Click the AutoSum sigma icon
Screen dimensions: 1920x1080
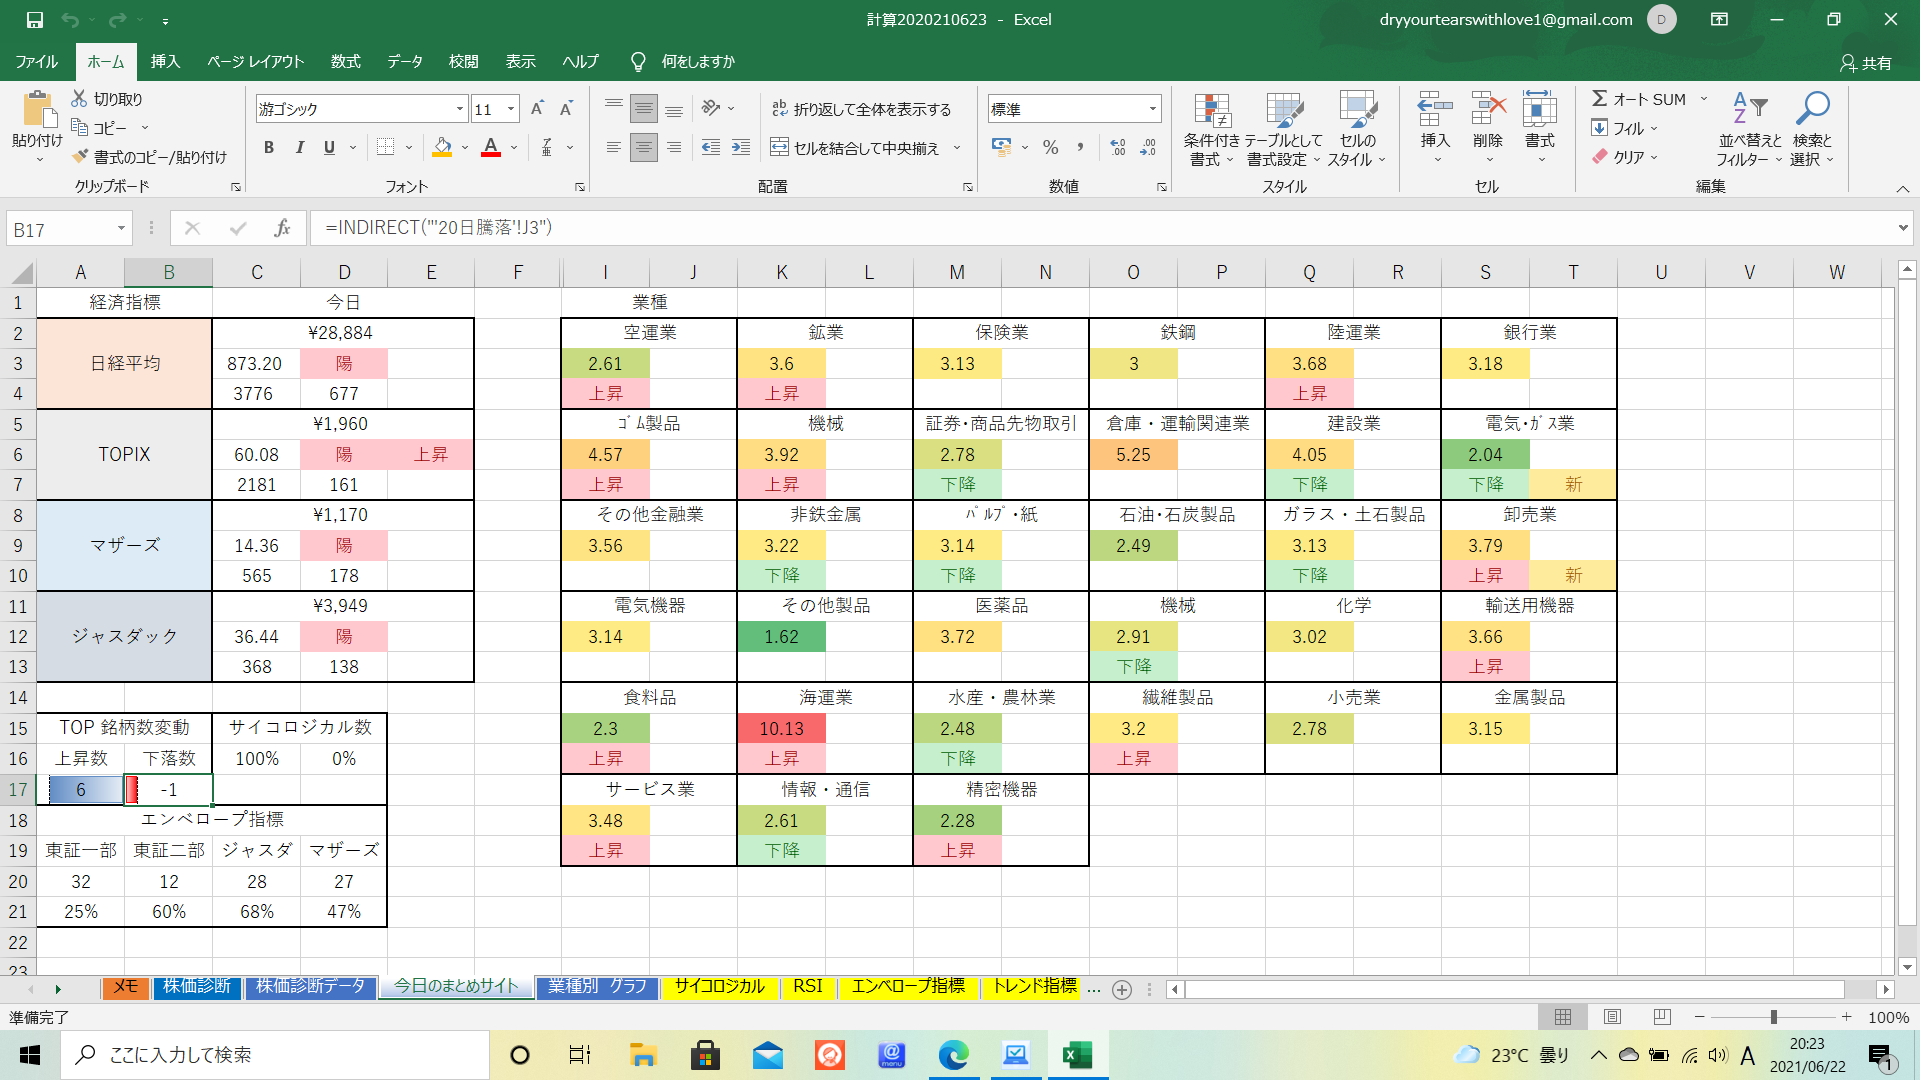pyautogui.click(x=1600, y=99)
